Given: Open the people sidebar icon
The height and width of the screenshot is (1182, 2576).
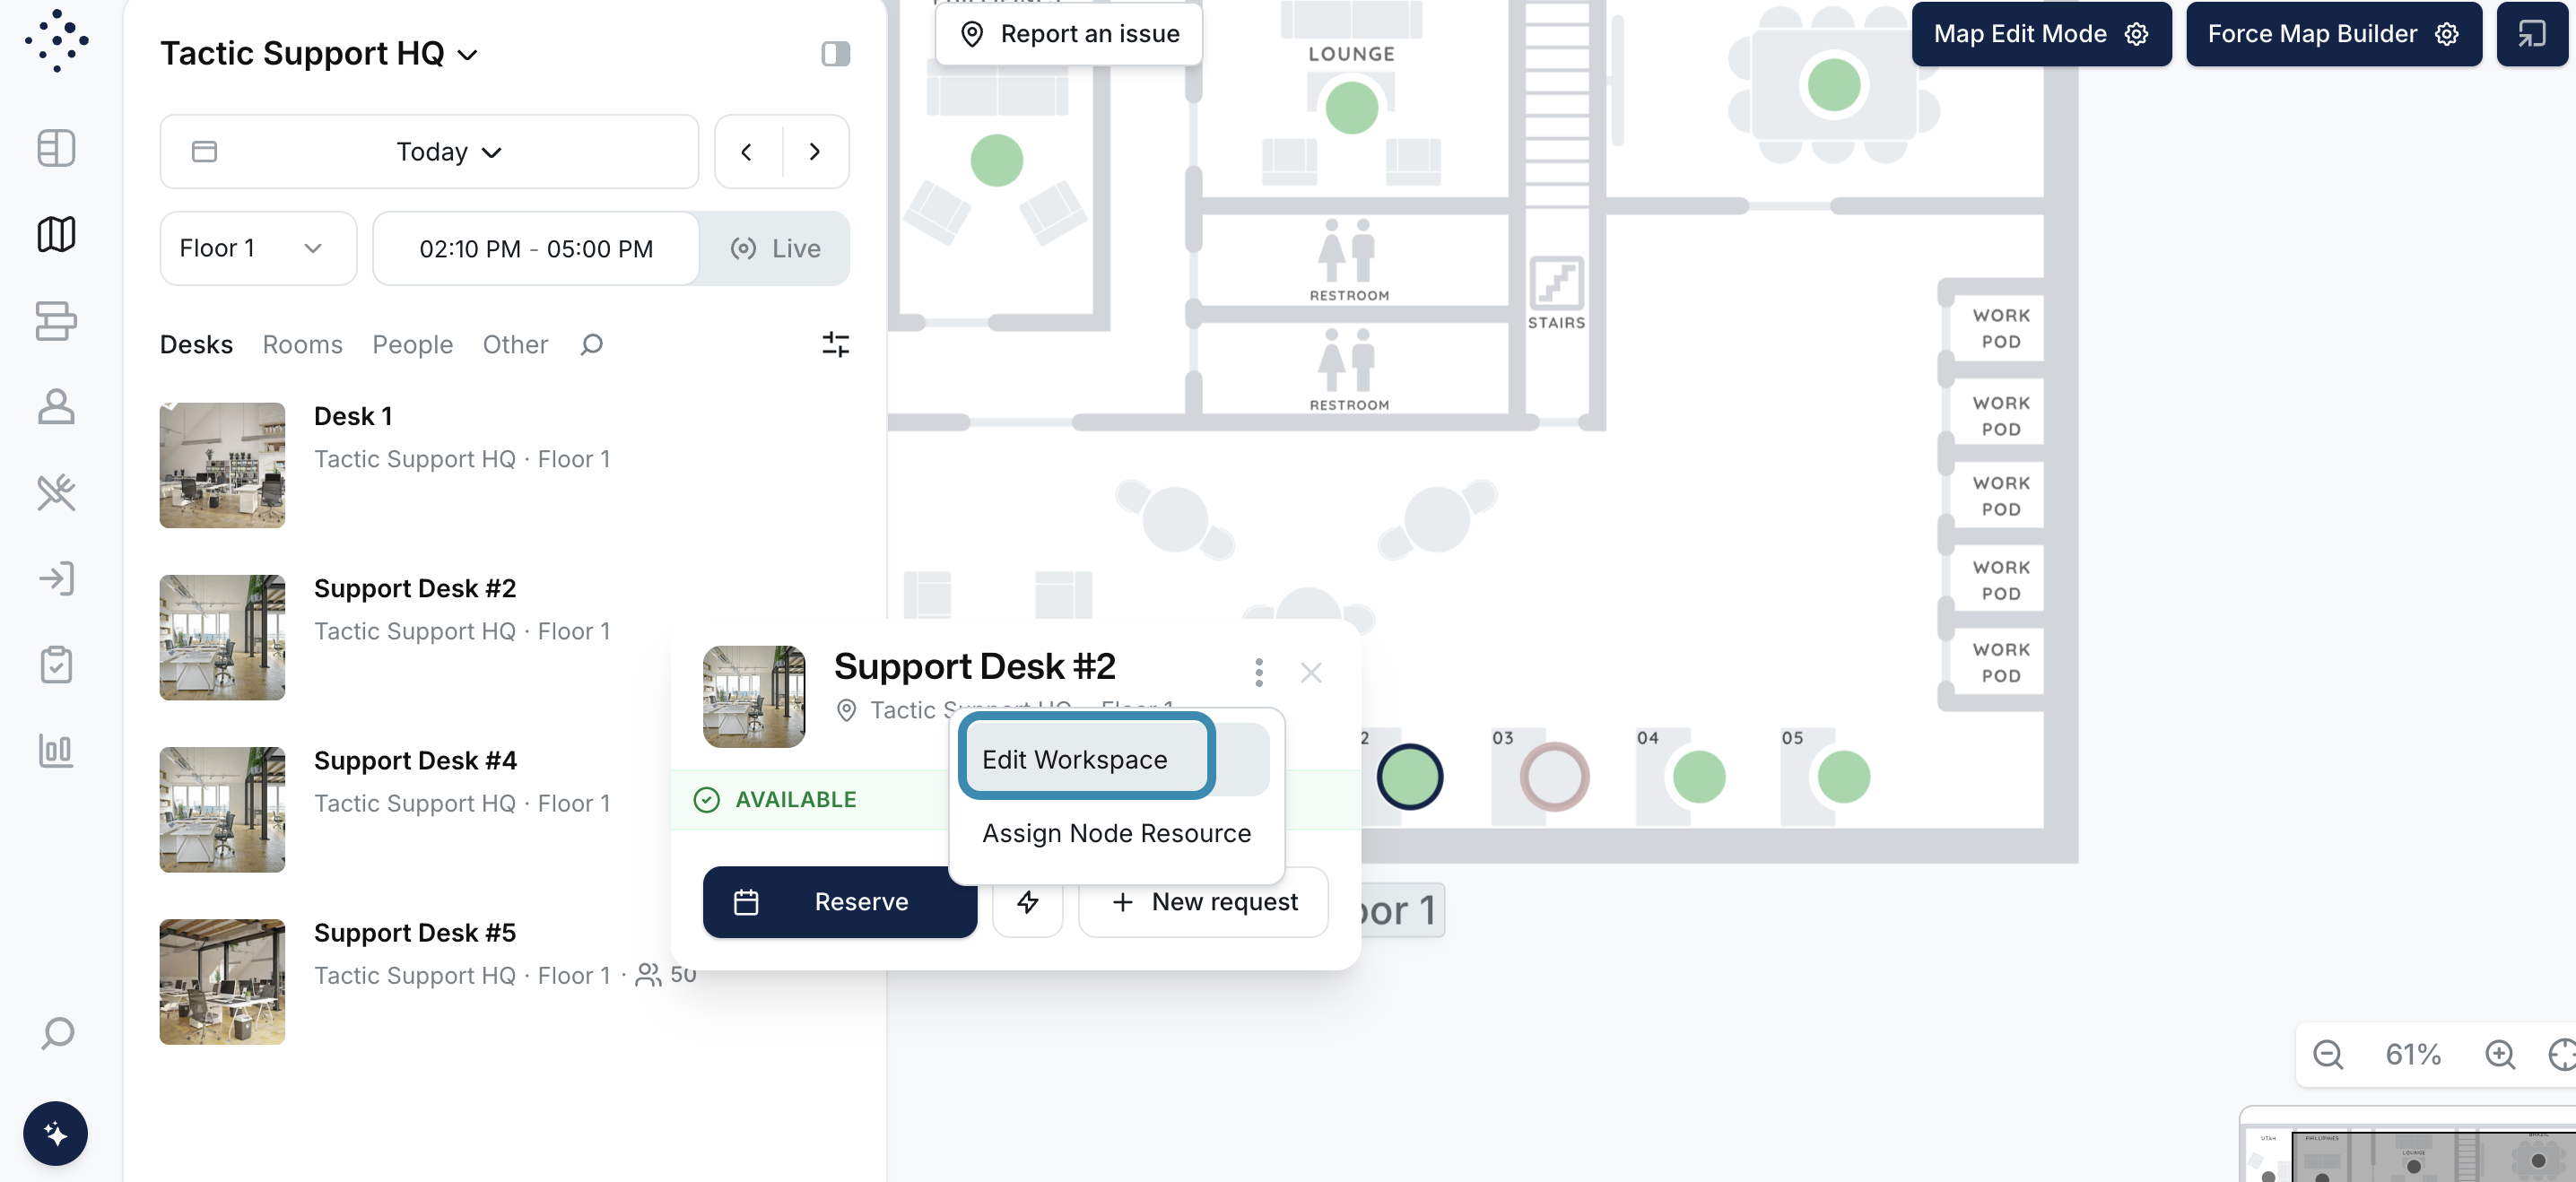Looking at the screenshot, I should click(x=56, y=406).
